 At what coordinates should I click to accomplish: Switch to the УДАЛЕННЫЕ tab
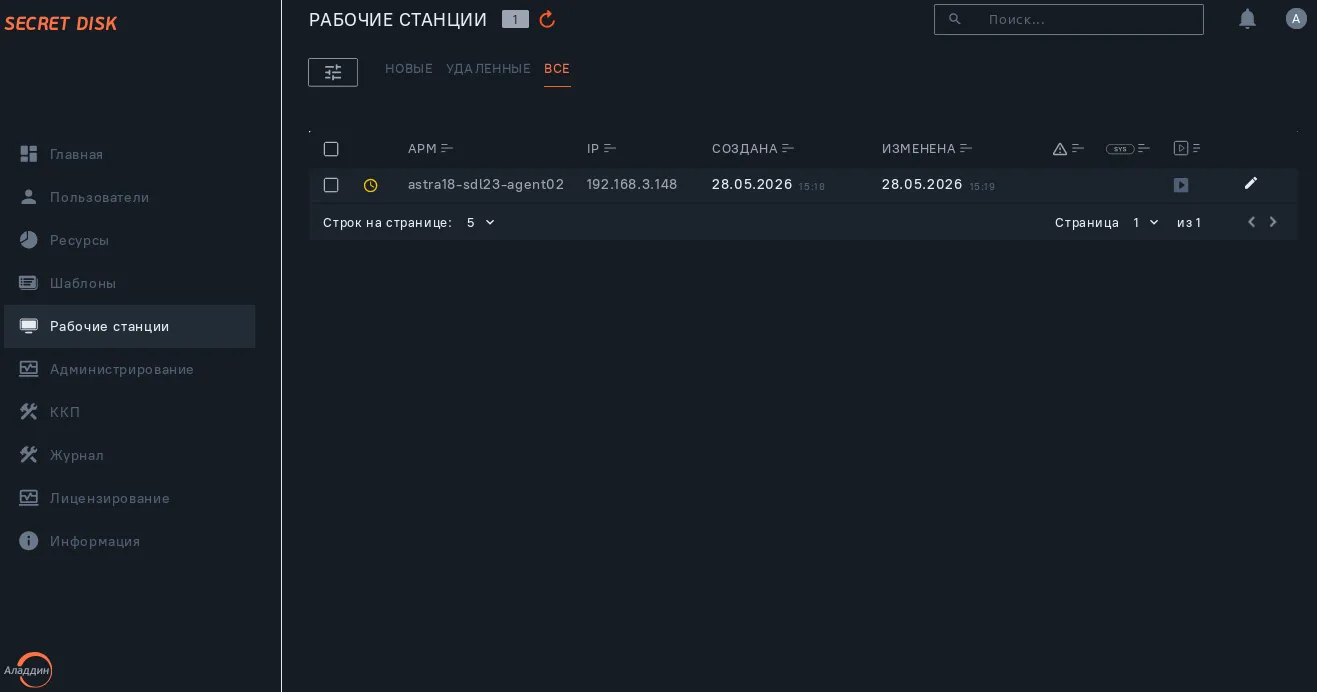click(488, 69)
